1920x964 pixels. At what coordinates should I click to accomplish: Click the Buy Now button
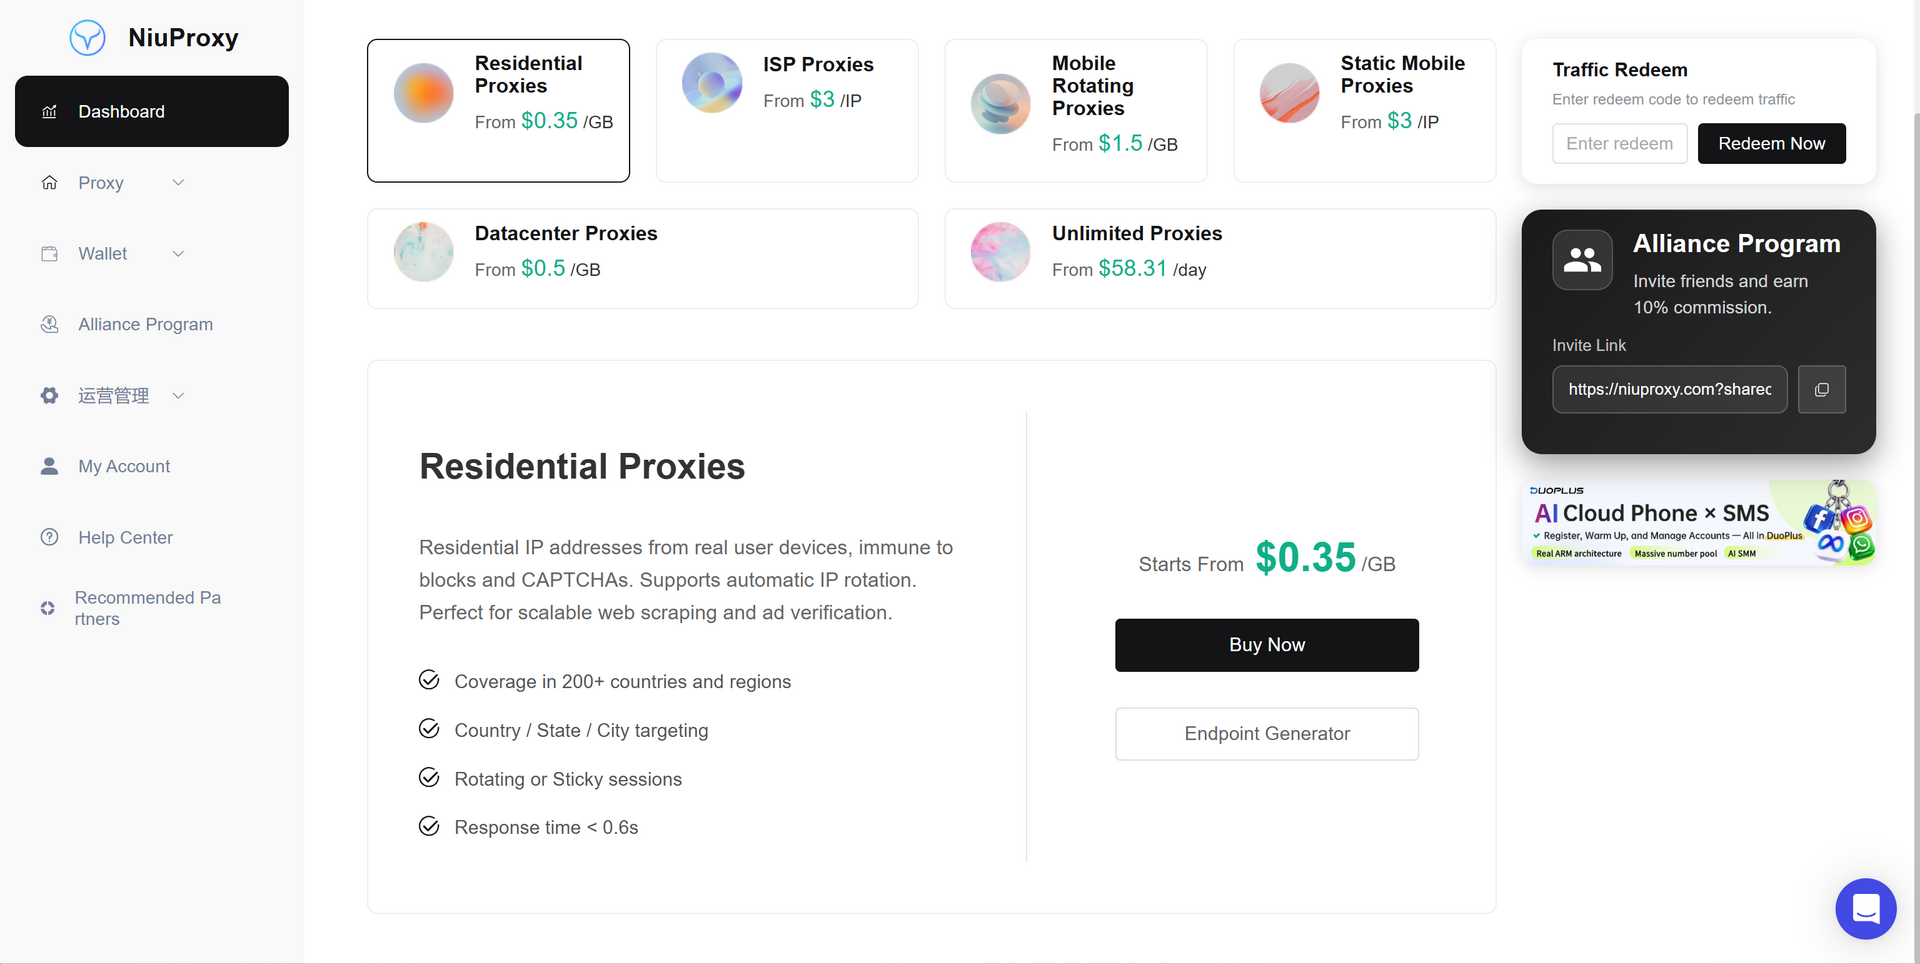pyautogui.click(x=1266, y=645)
